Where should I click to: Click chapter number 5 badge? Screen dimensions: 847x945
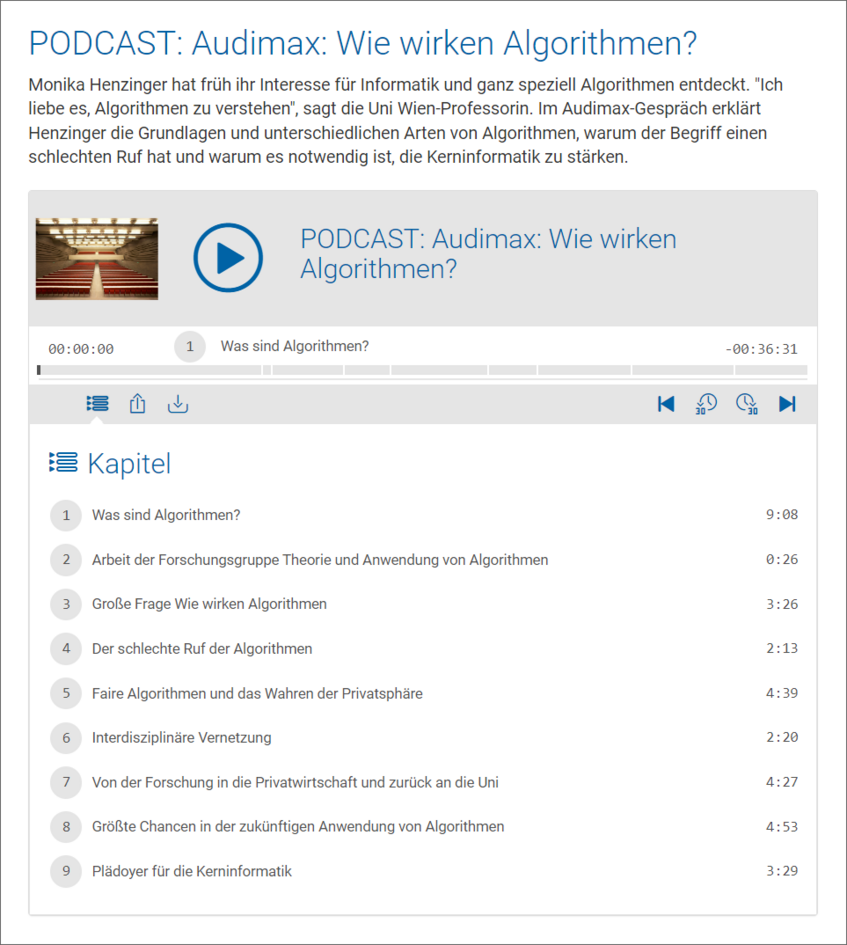(x=66, y=693)
